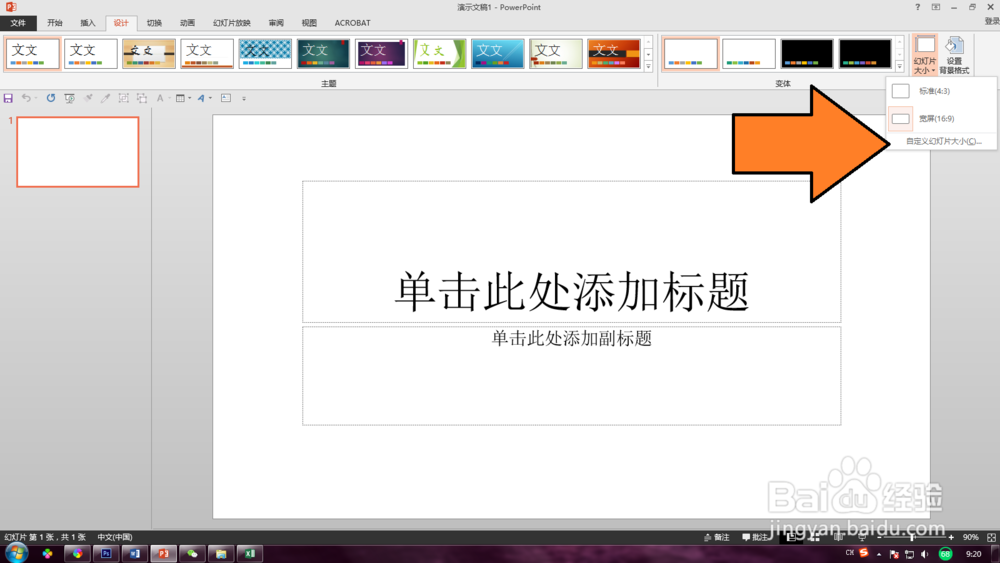1000x563 pixels.
Task: Select slide 1 thumbnail in the panel
Action: pos(78,152)
